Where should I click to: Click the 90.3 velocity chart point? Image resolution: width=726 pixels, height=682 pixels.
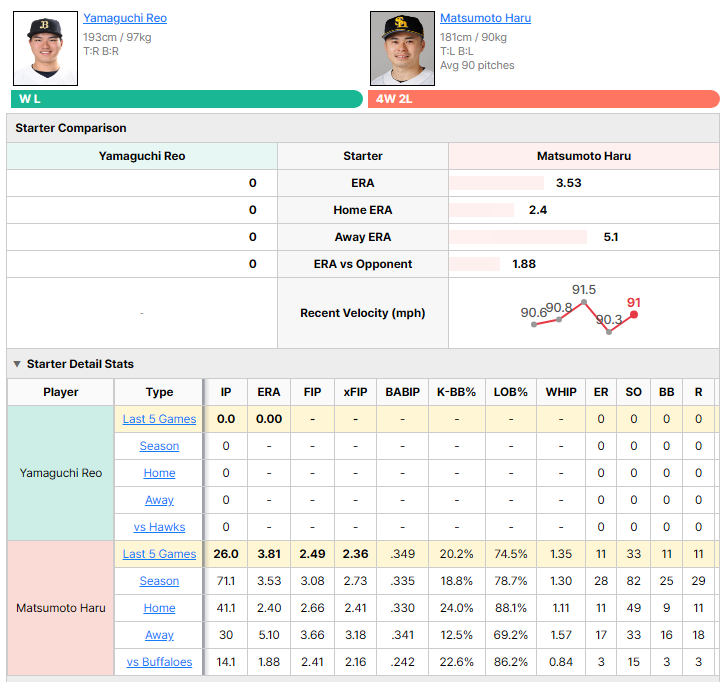609,332
